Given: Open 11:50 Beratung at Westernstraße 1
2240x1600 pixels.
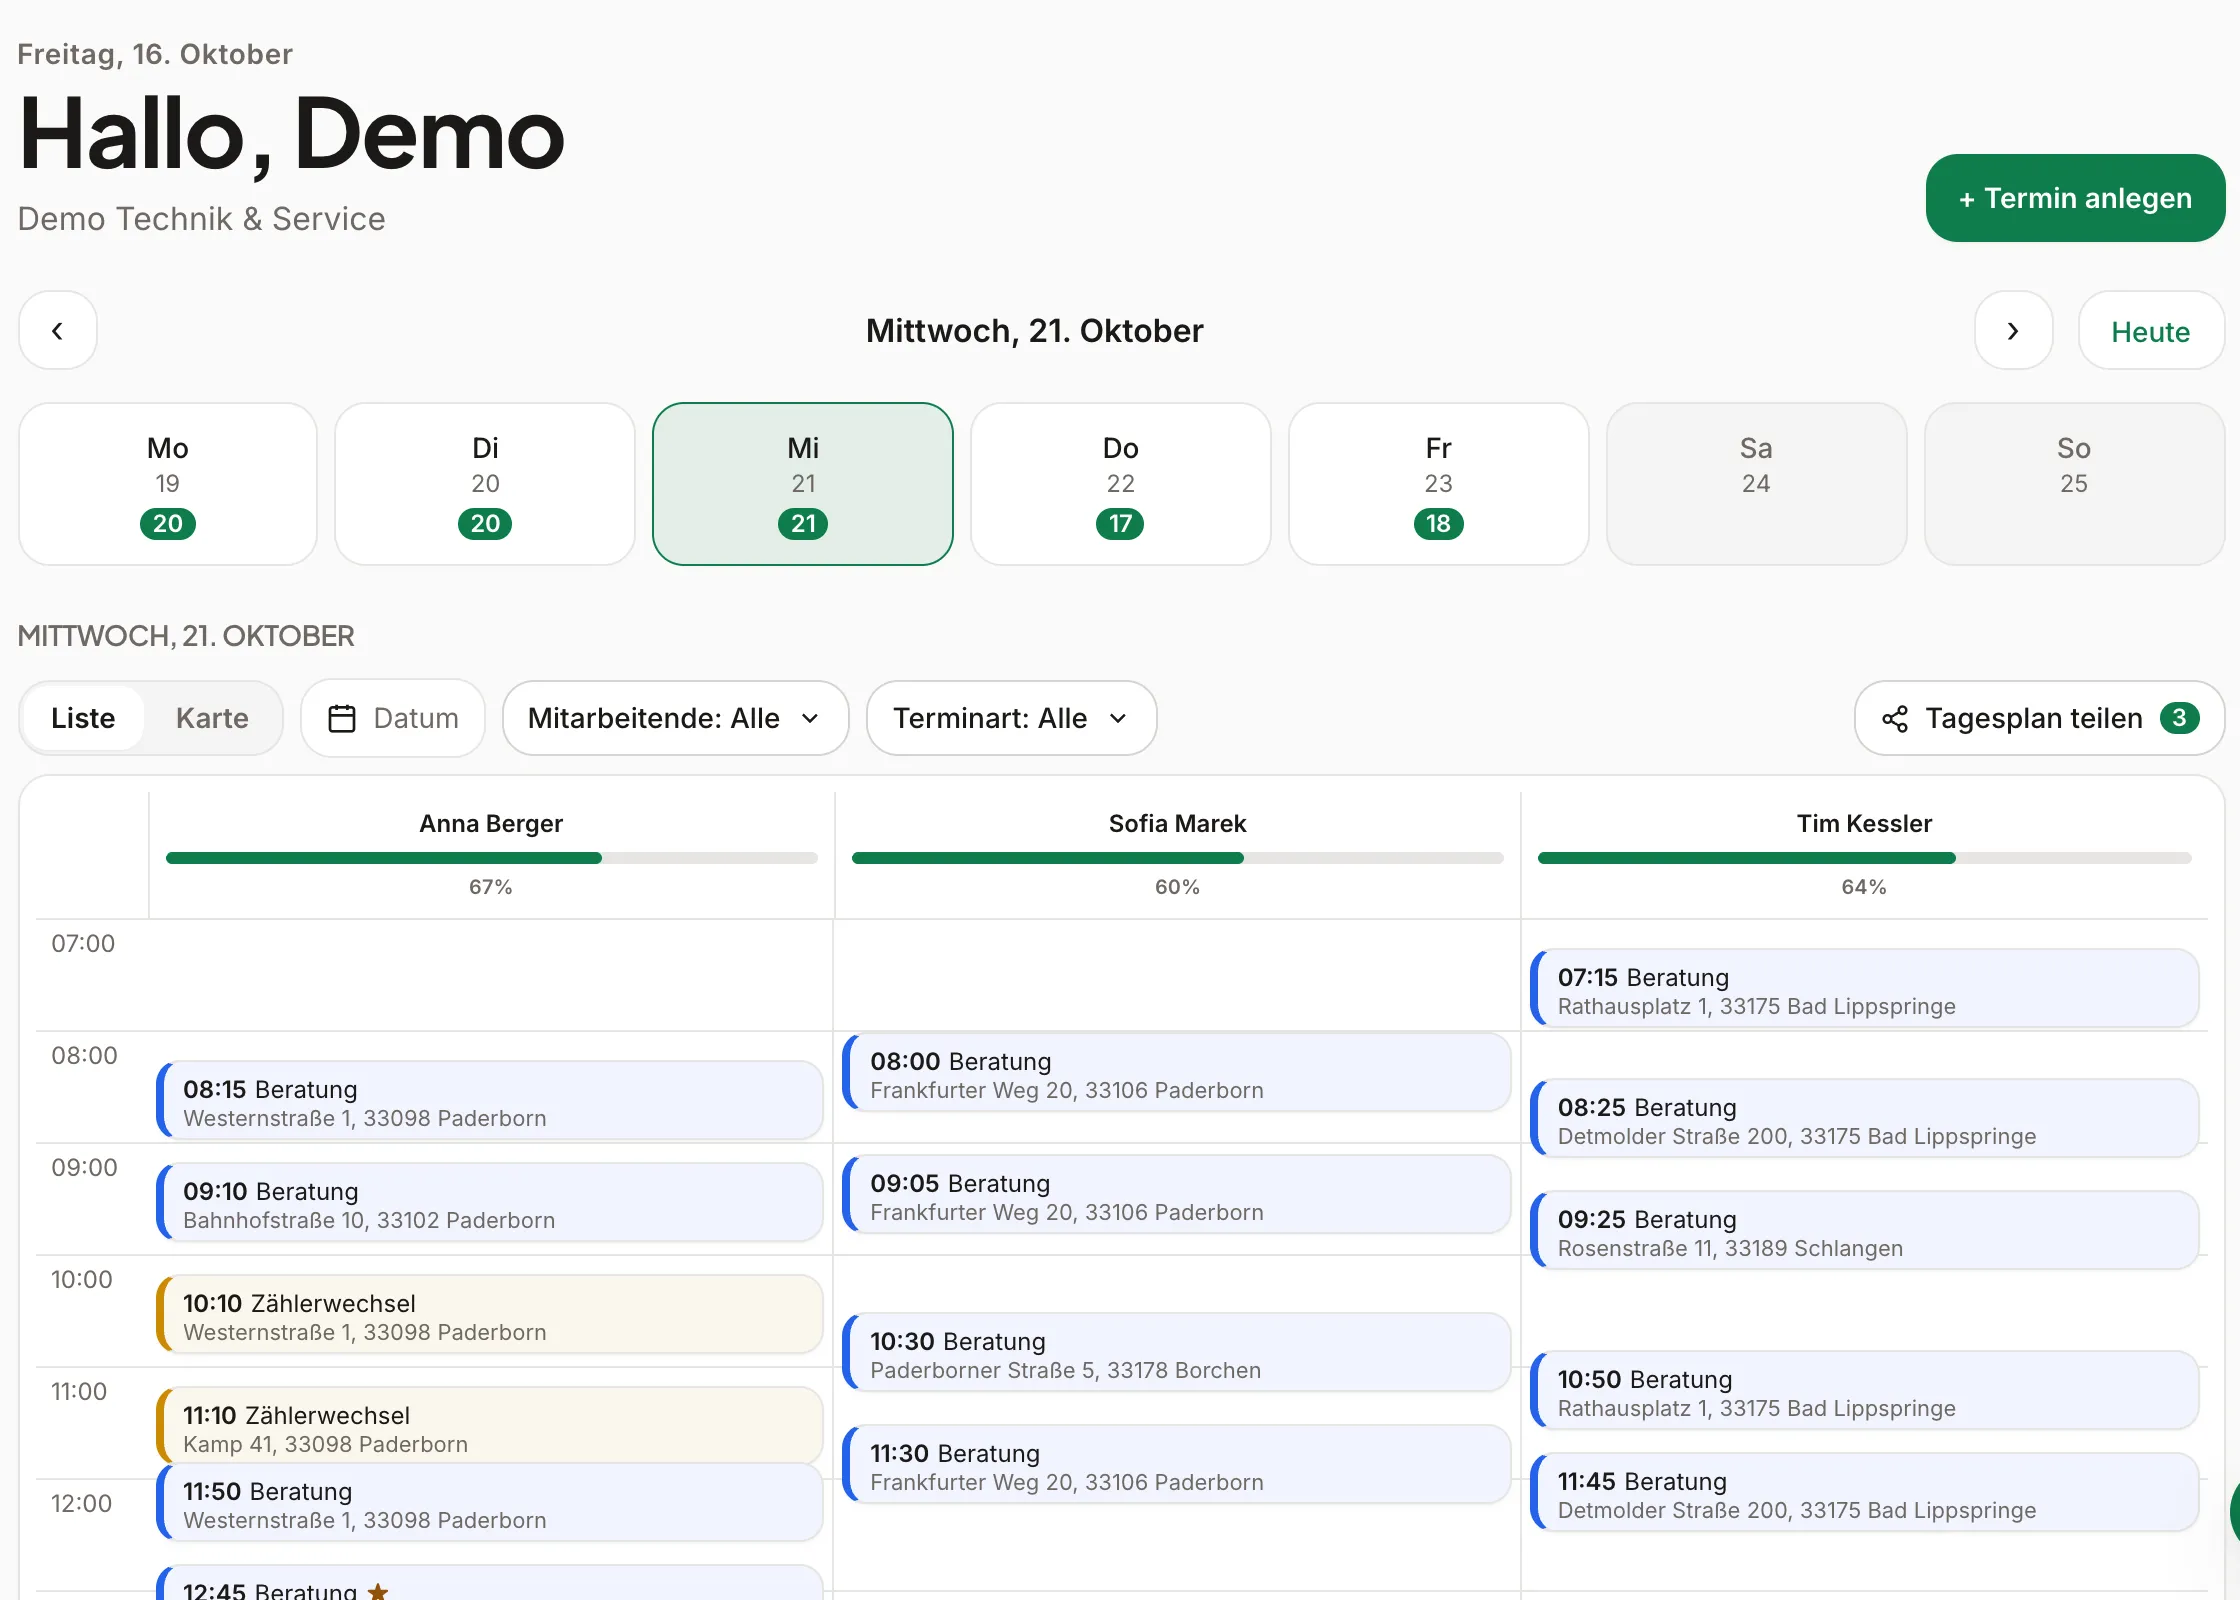Looking at the screenshot, I should (490, 1503).
